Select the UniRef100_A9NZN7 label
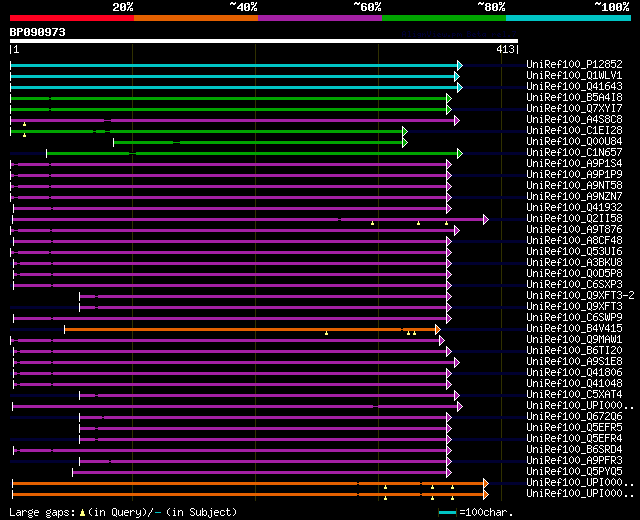 pyautogui.click(x=574, y=196)
